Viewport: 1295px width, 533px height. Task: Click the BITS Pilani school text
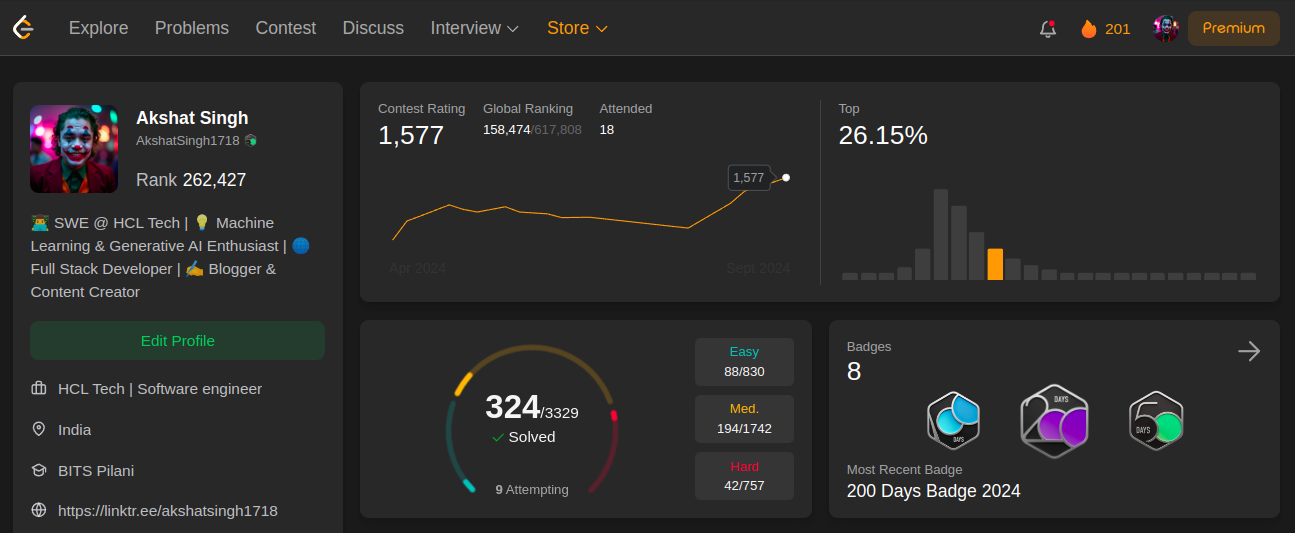(x=96, y=470)
